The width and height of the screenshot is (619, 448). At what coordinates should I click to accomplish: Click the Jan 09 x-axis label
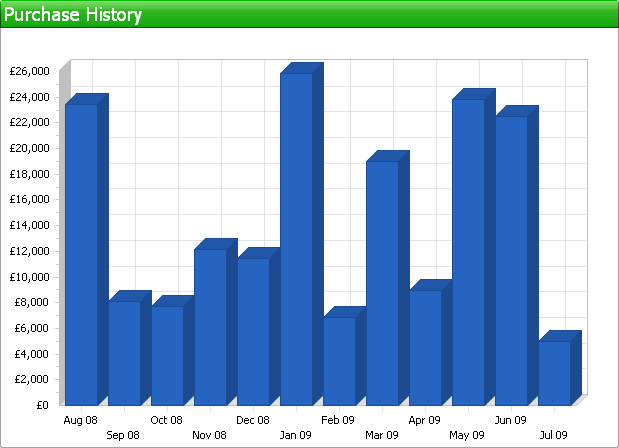tap(295, 435)
